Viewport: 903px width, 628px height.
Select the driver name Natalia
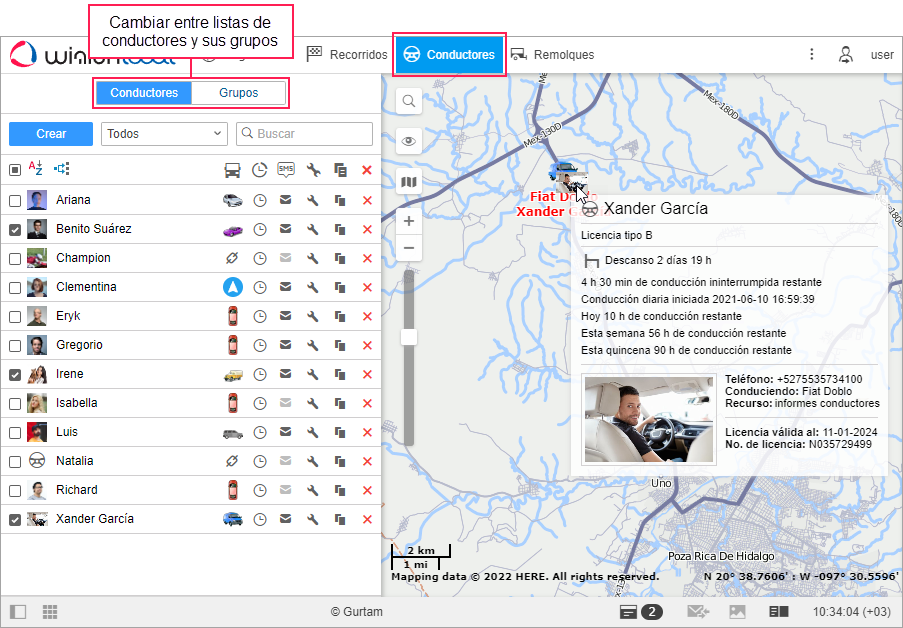click(x=74, y=461)
